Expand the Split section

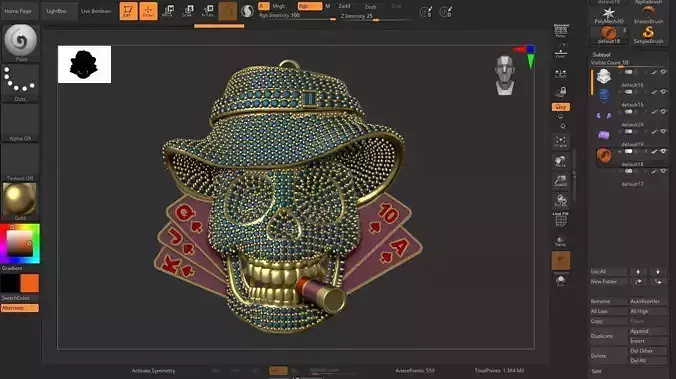pos(597,371)
